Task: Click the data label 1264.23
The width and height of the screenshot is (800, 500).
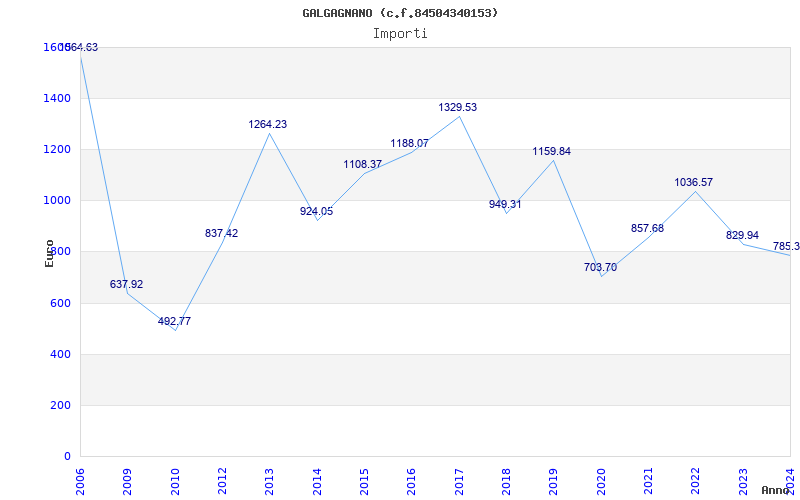Action: coord(268,124)
